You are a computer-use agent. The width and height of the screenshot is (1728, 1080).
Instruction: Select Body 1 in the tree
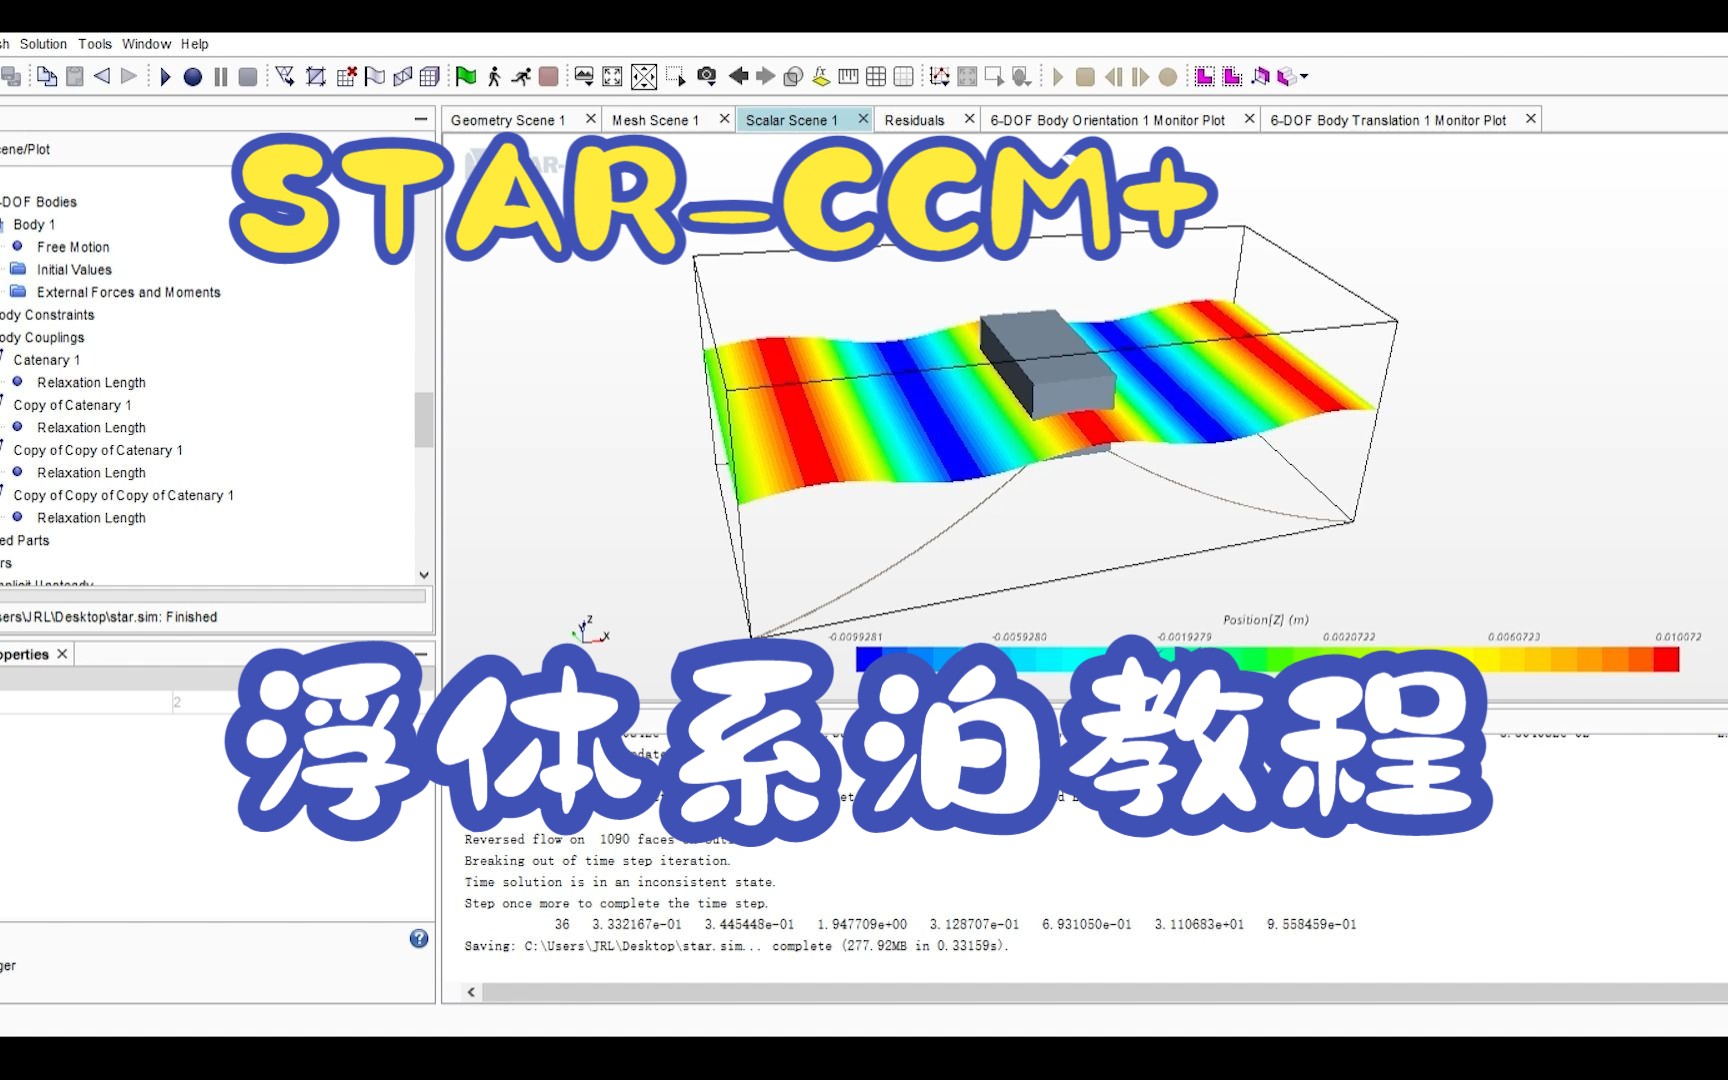pyautogui.click(x=34, y=224)
